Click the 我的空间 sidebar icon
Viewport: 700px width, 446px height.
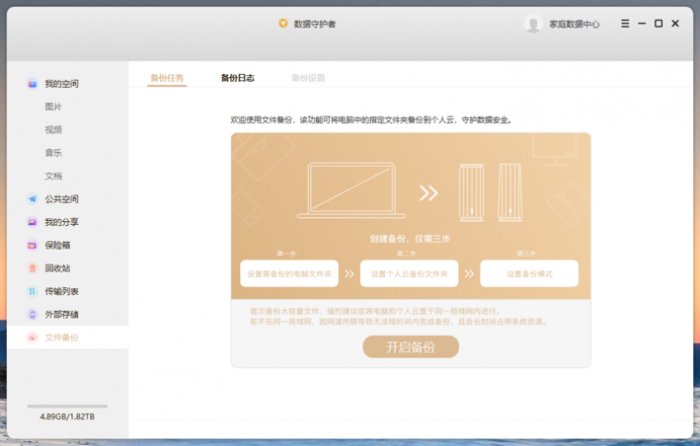[33, 84]
